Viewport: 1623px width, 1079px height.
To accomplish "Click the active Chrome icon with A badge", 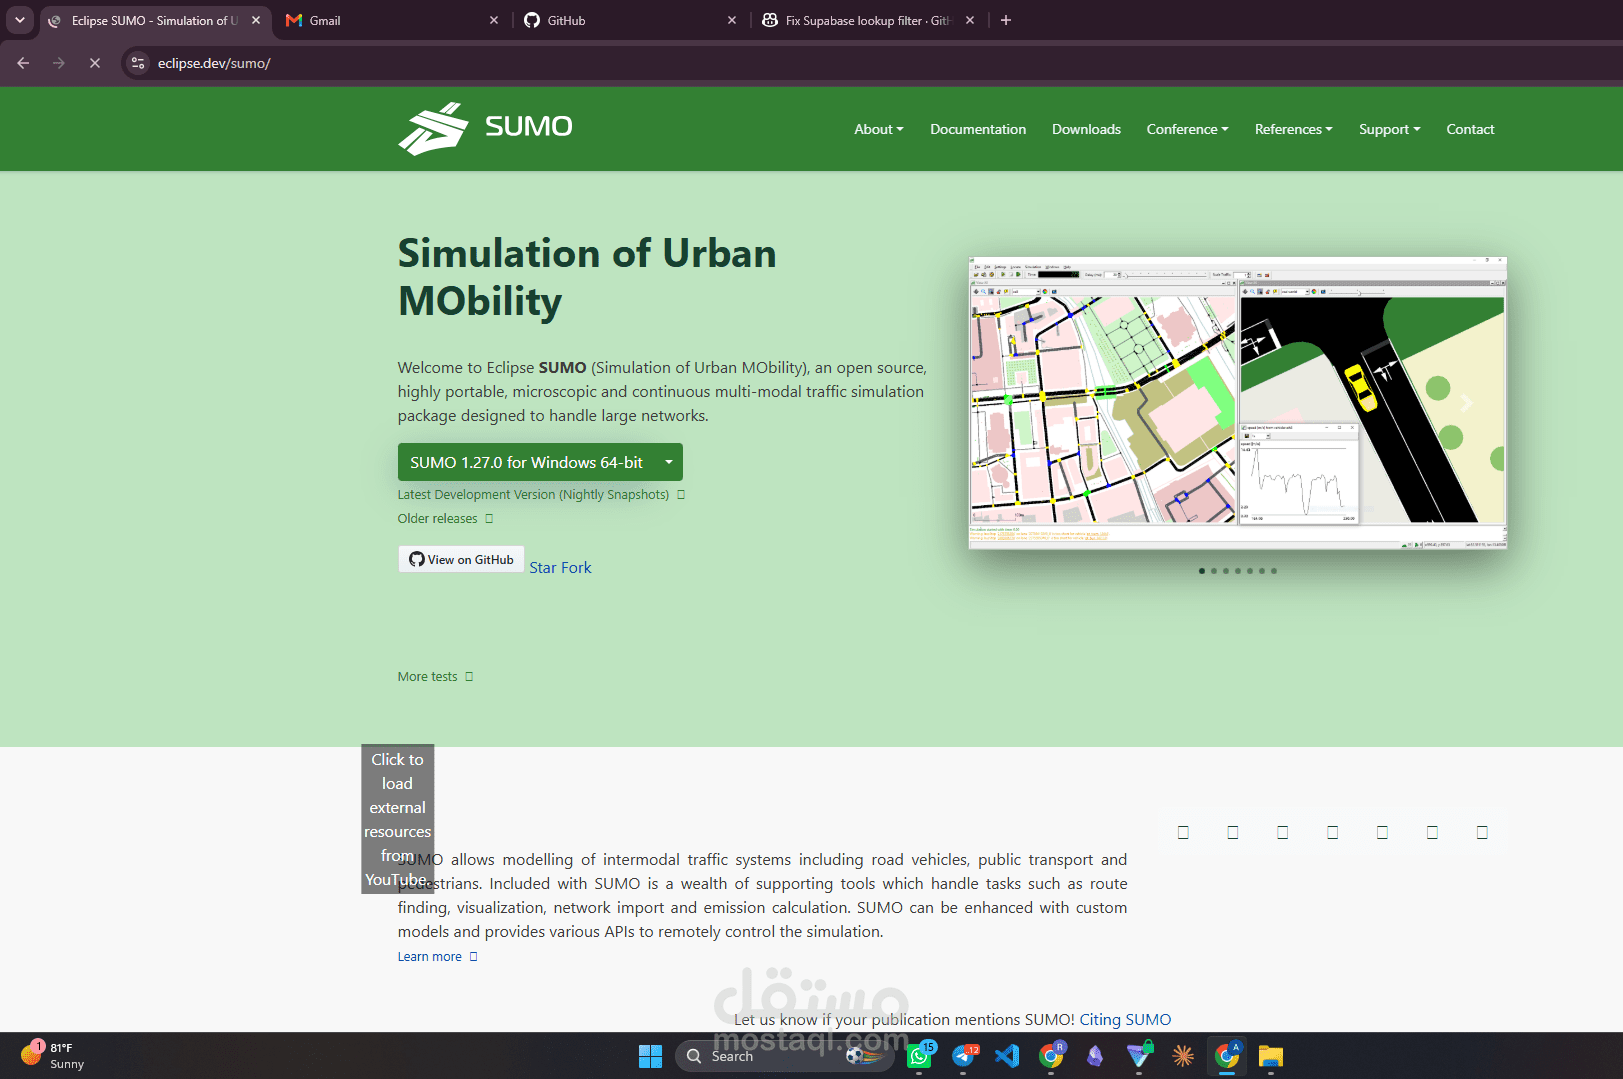I will click(1227, 1056).
